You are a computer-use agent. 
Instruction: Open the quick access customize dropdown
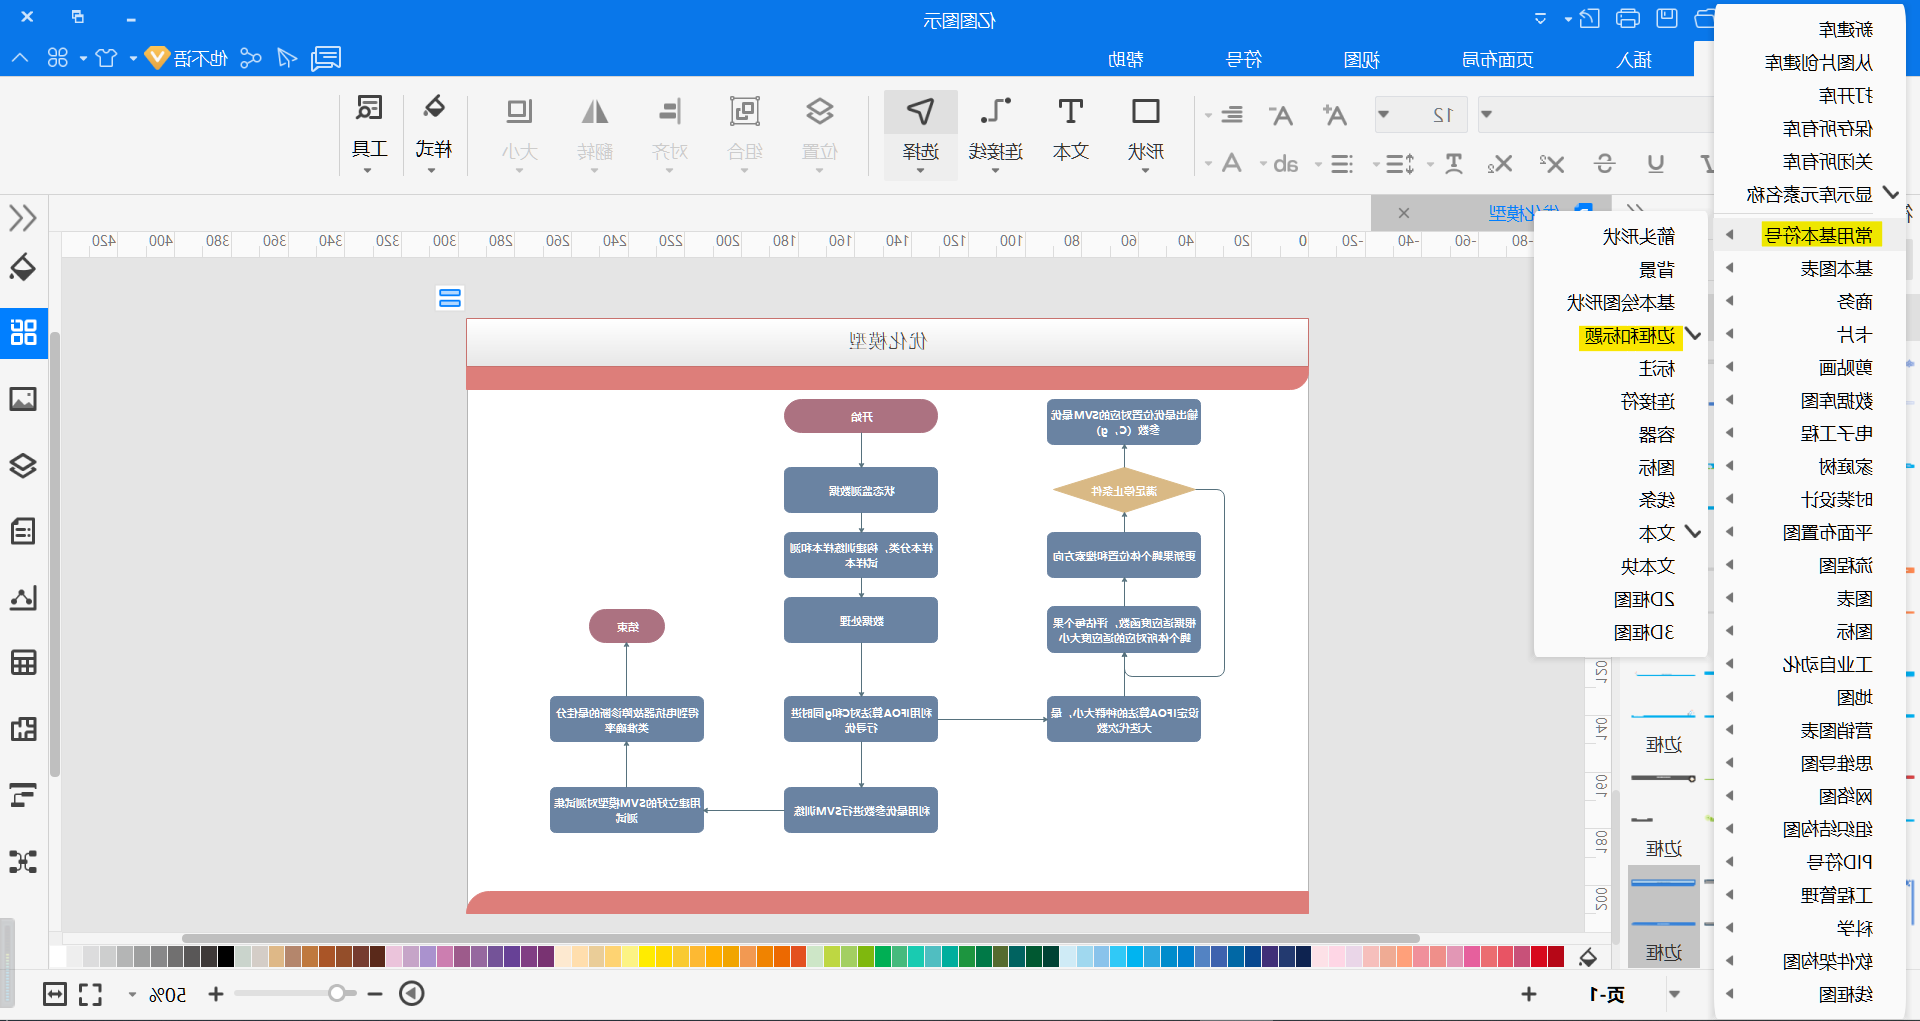[x=1541, y=18]
